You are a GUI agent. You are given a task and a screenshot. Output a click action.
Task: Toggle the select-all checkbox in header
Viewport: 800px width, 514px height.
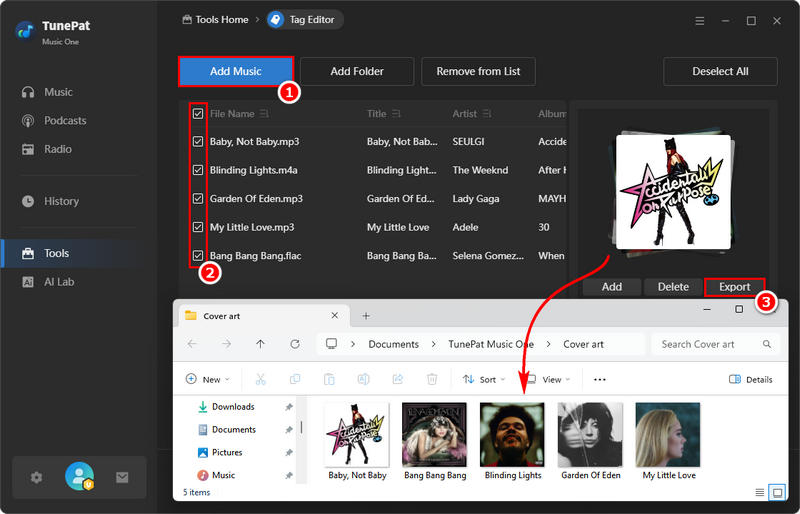point(198,113)
